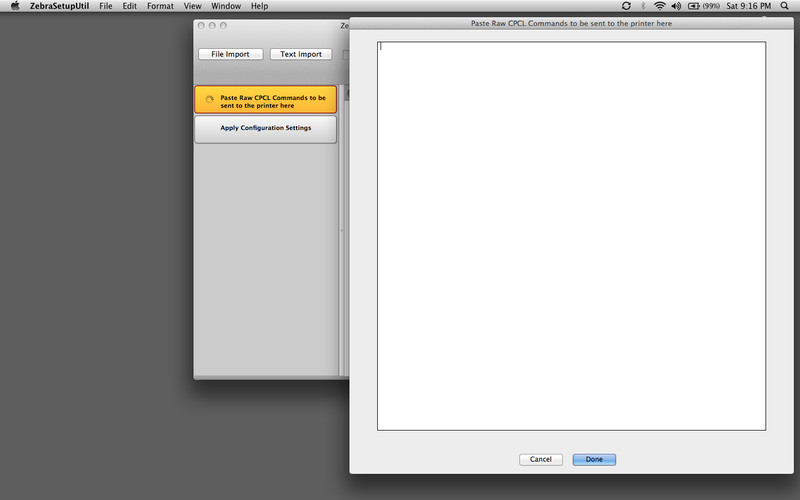Open the Edit menu
The height and width of the screenshot is (500, 800).
click(x=130, y=6)
